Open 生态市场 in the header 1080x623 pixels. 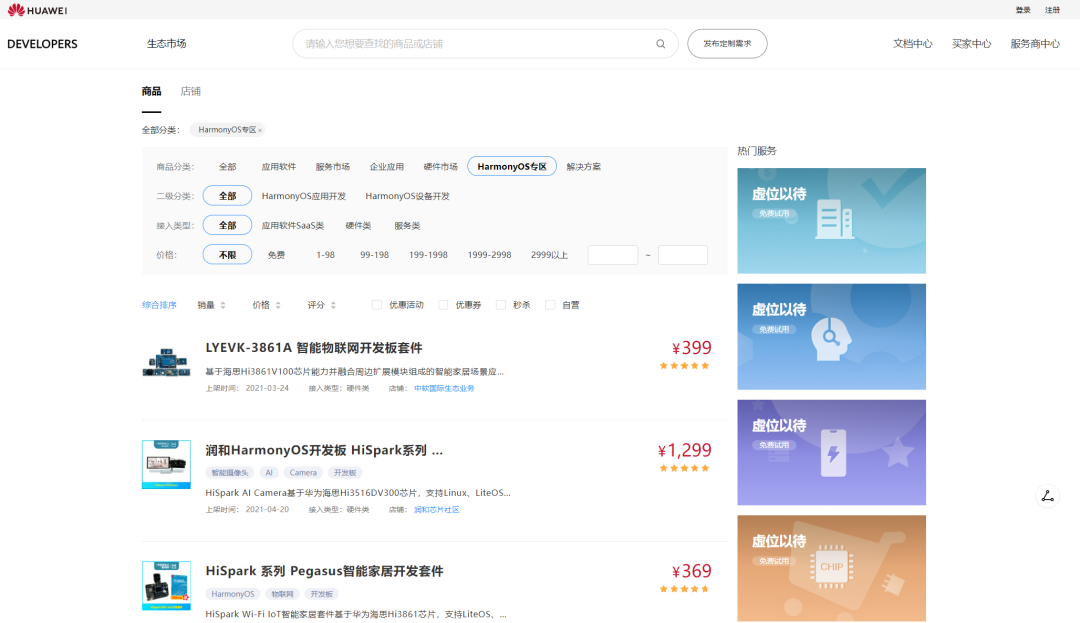pyautogui.click(x=166, y=43)
